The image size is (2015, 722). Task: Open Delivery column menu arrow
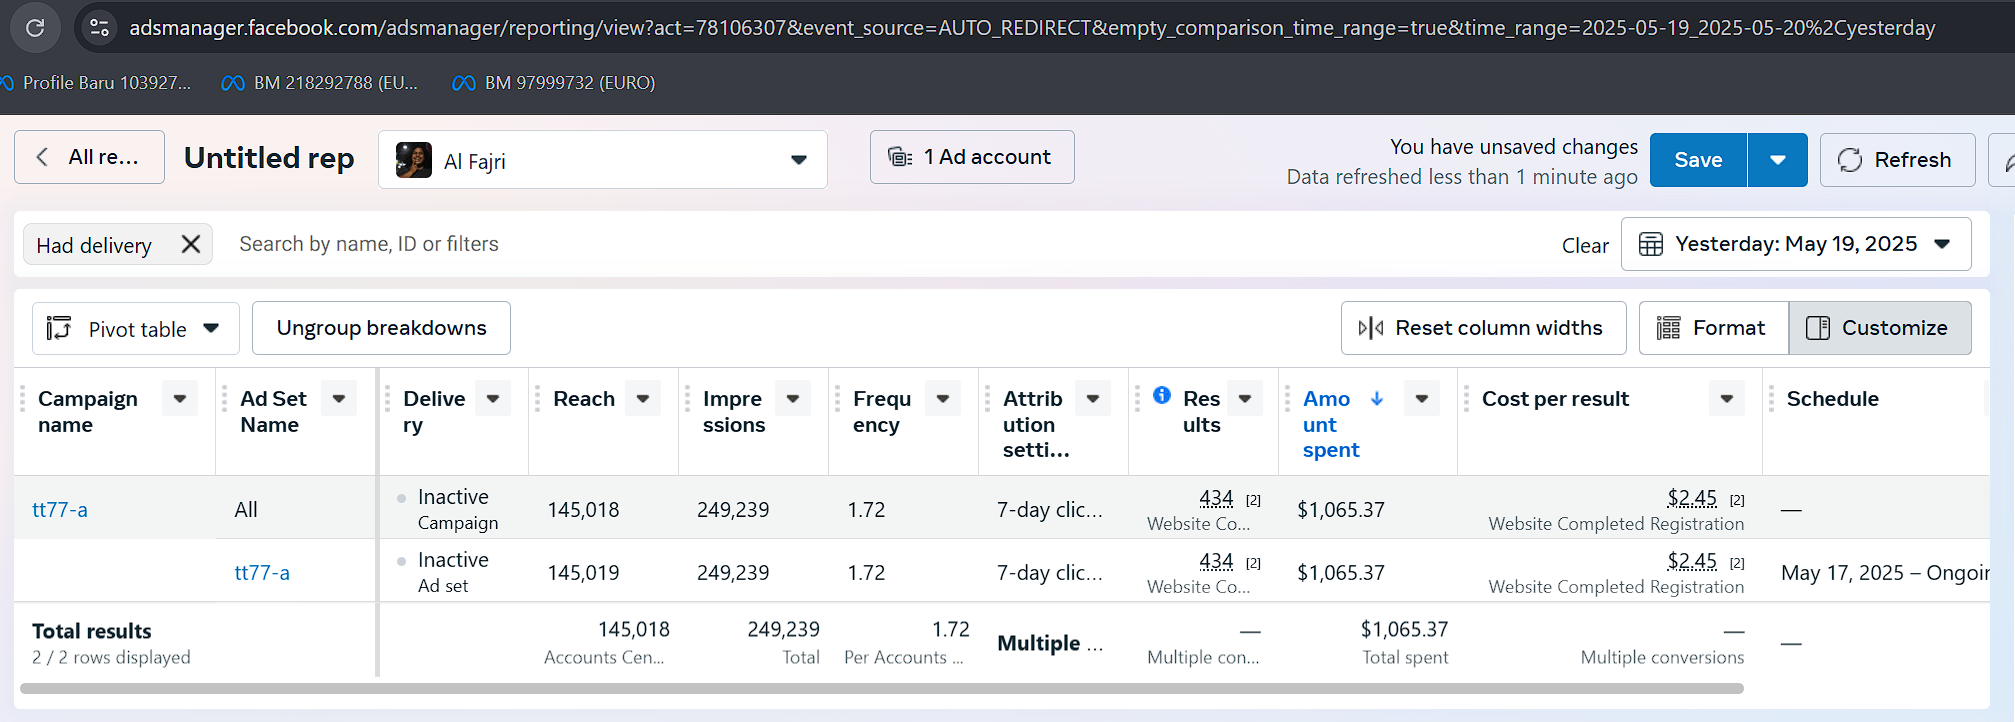click(x=493, y=398)
